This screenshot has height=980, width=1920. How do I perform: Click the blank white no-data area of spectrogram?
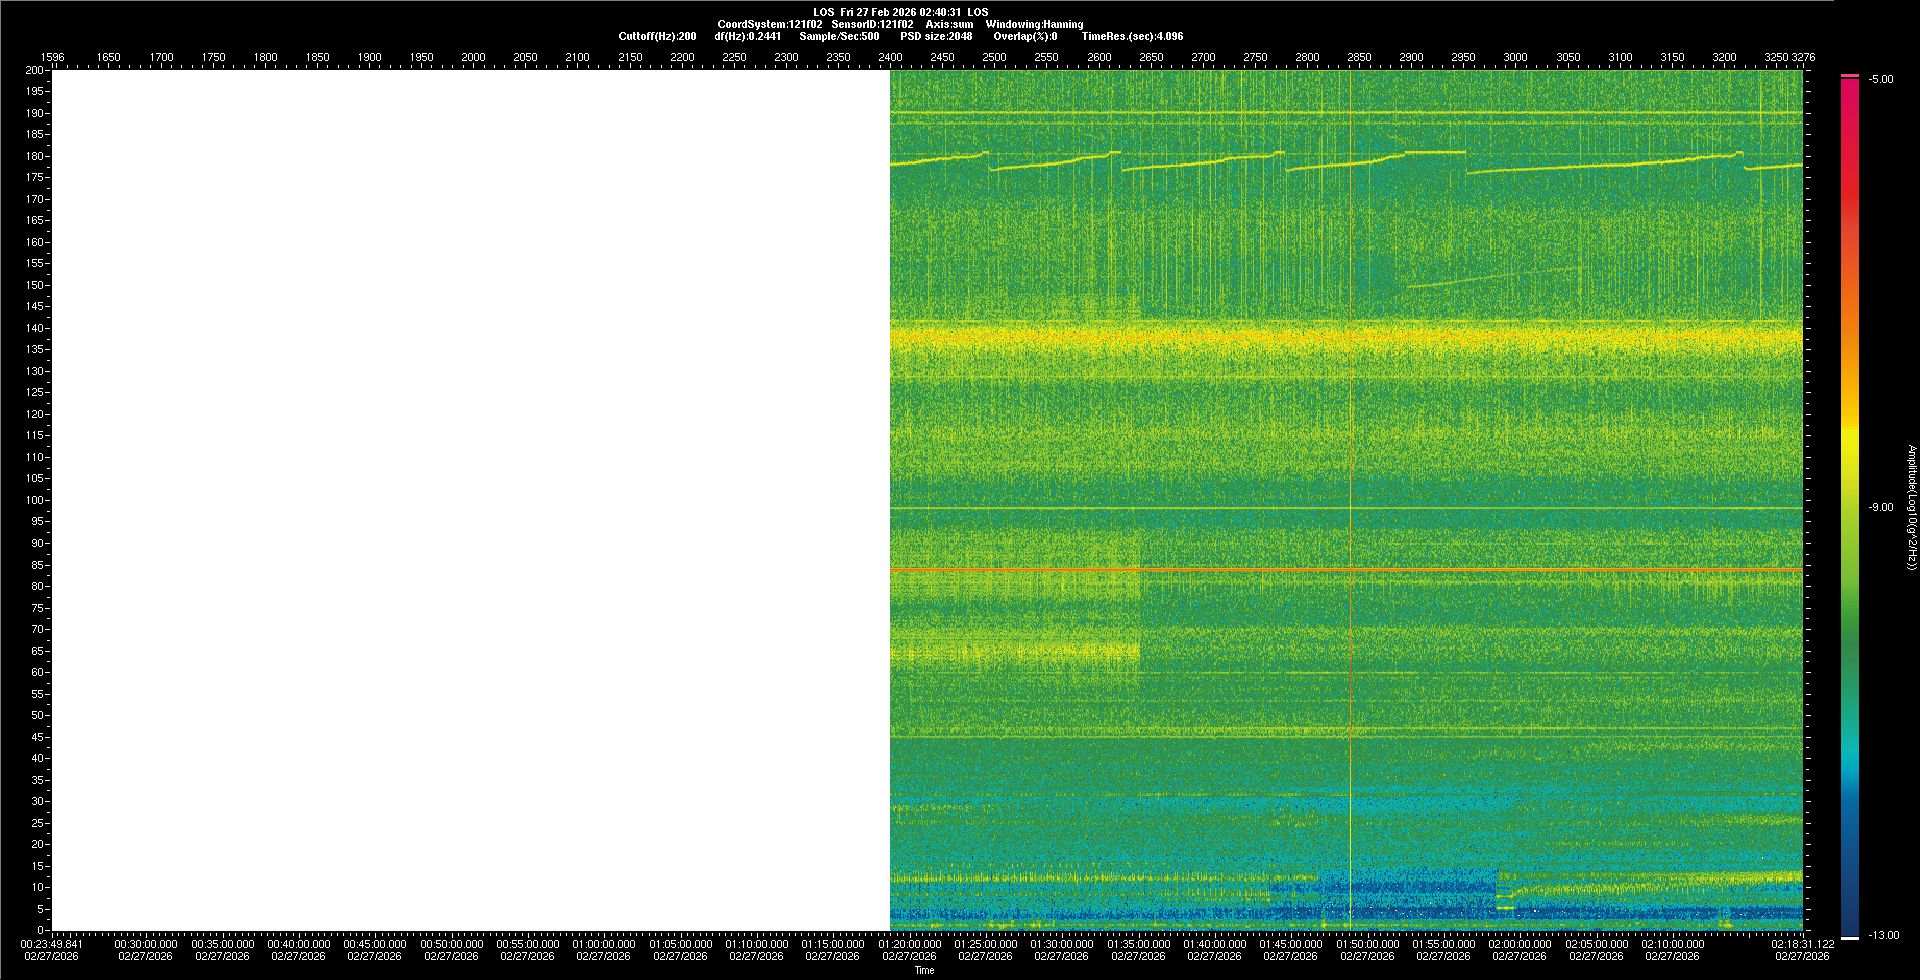[470, 500]
